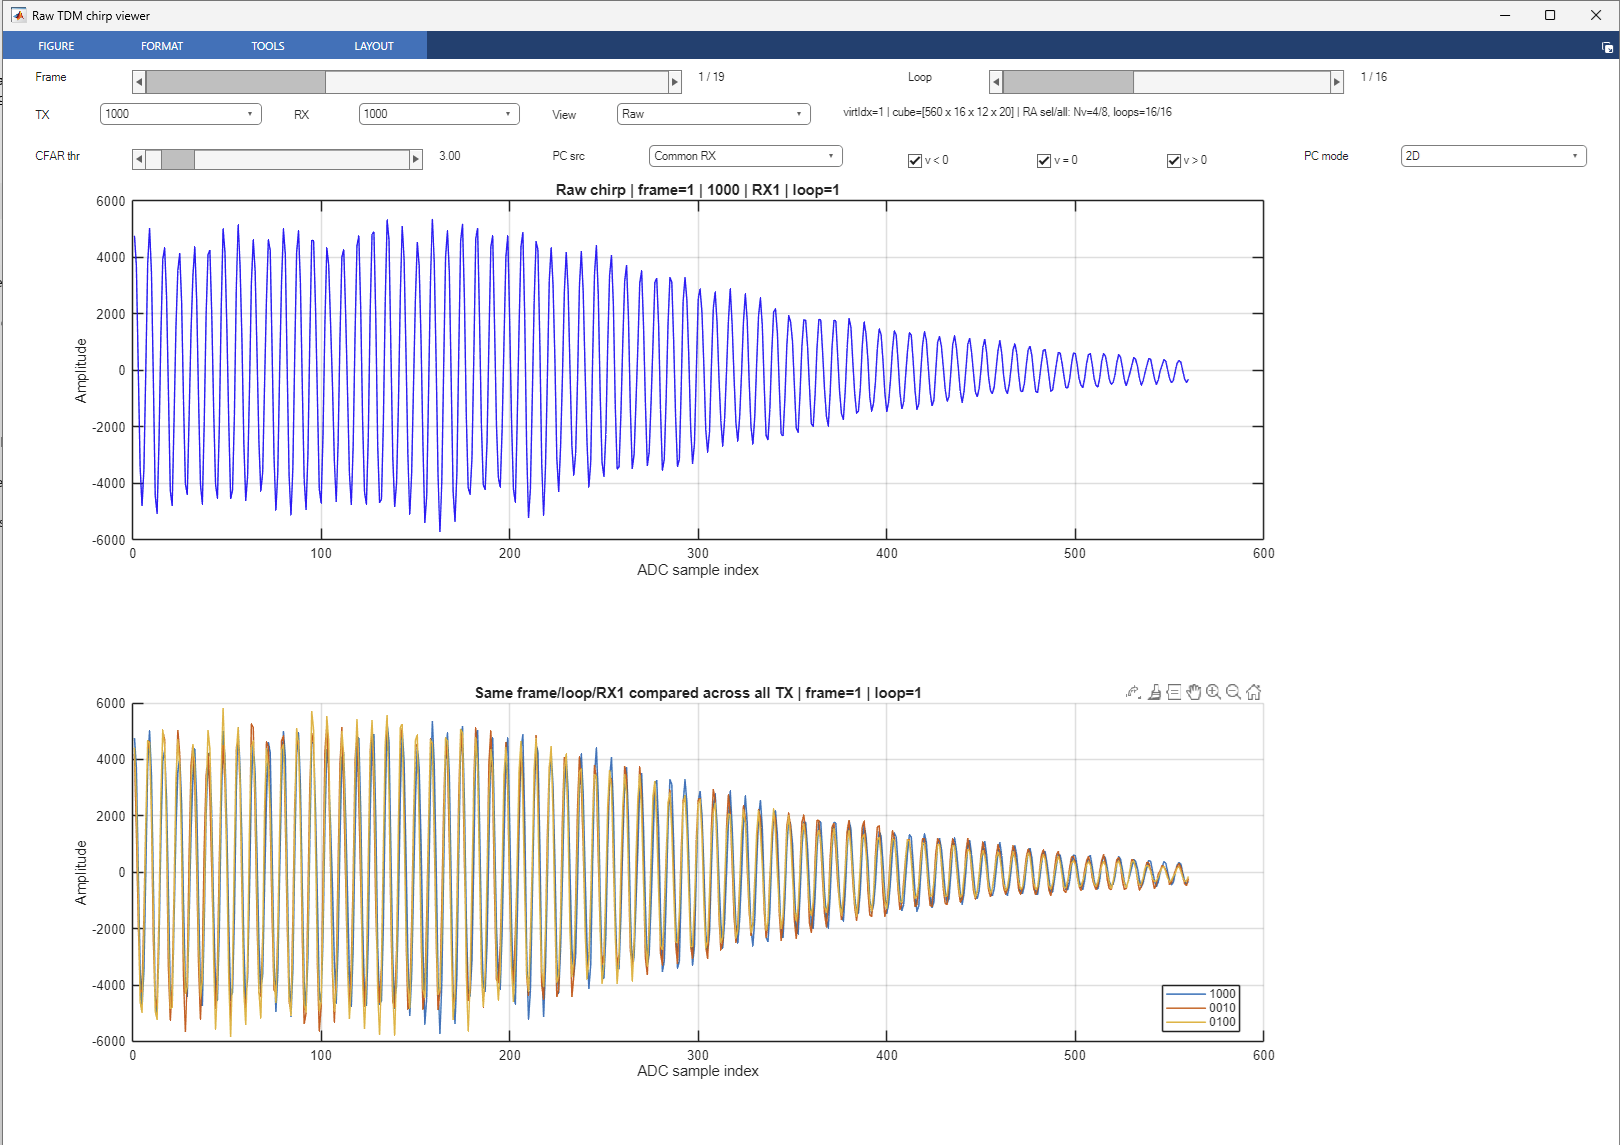Open the TOOLS tab
Viewport: 1620px width, 1145px height.
(x=268, y=46)
